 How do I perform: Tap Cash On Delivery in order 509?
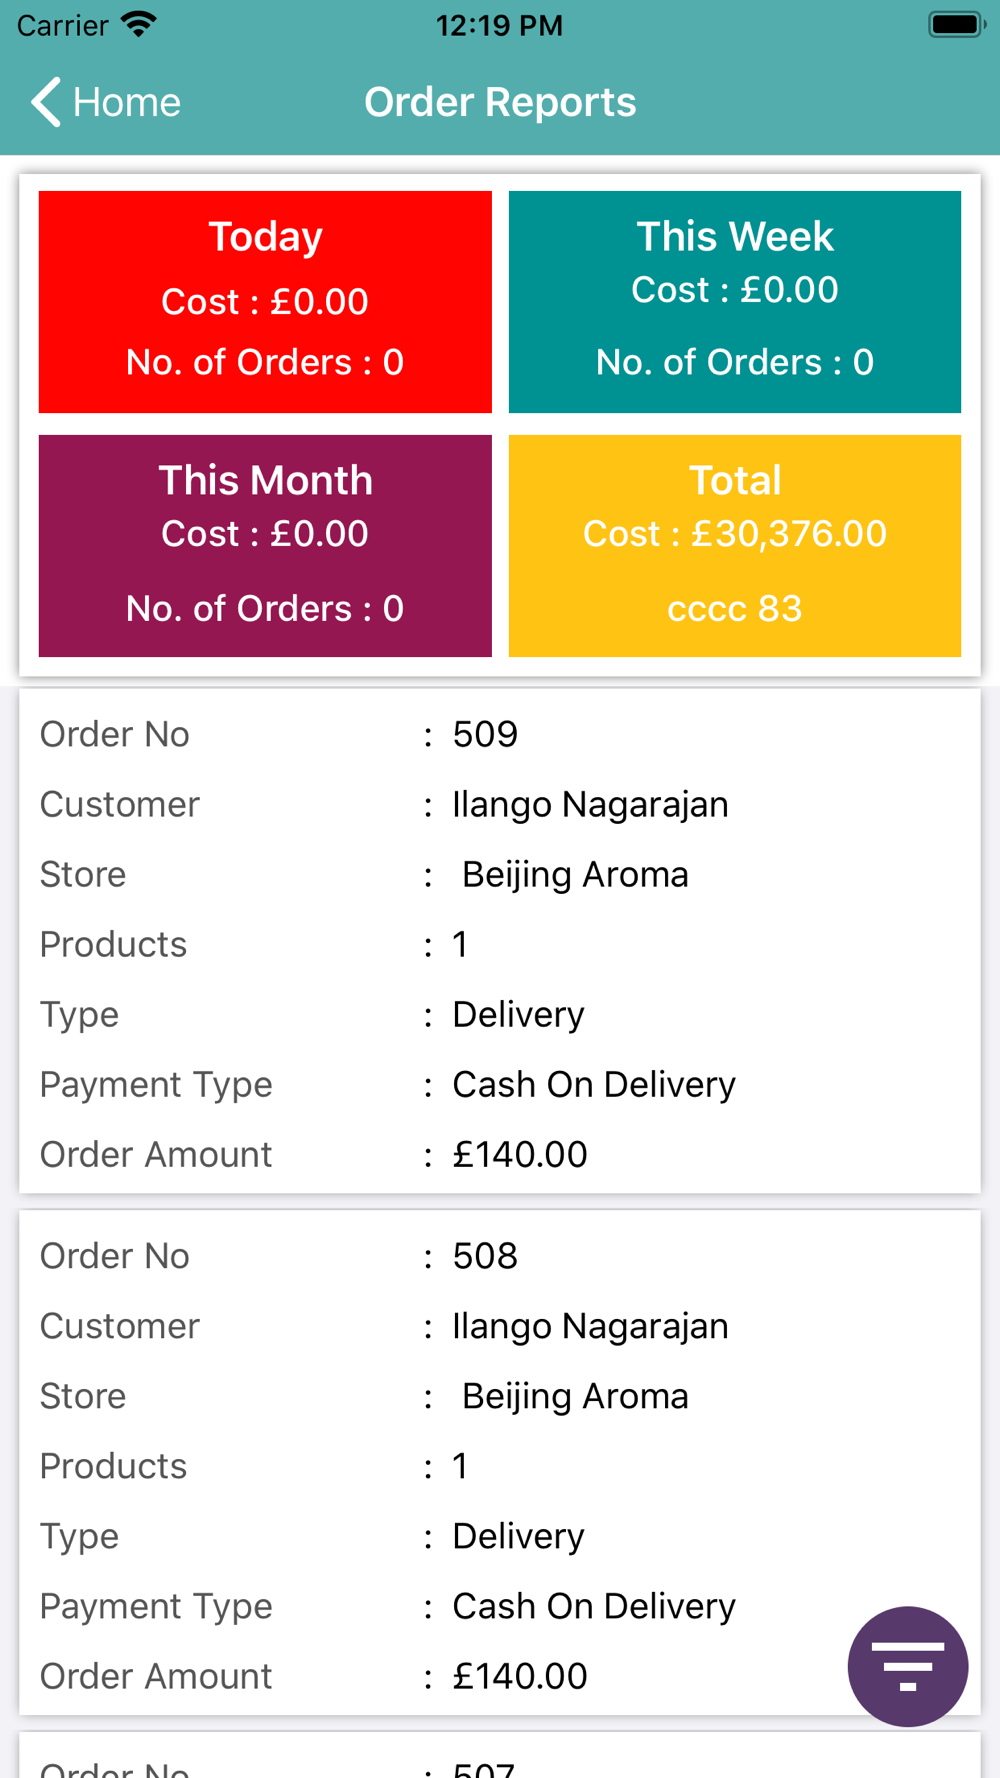pos(594,1084)
